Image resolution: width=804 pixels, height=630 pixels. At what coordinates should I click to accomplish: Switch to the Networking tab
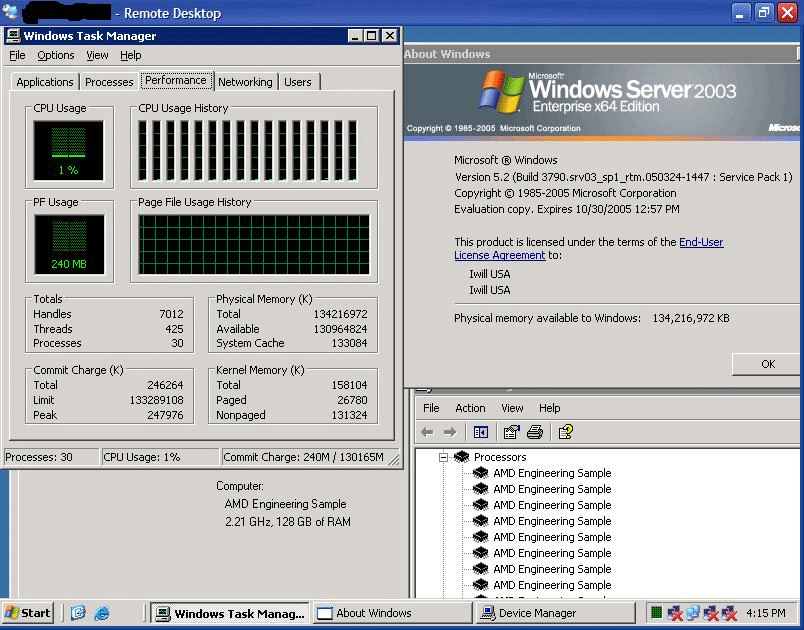tap(245, 82)
